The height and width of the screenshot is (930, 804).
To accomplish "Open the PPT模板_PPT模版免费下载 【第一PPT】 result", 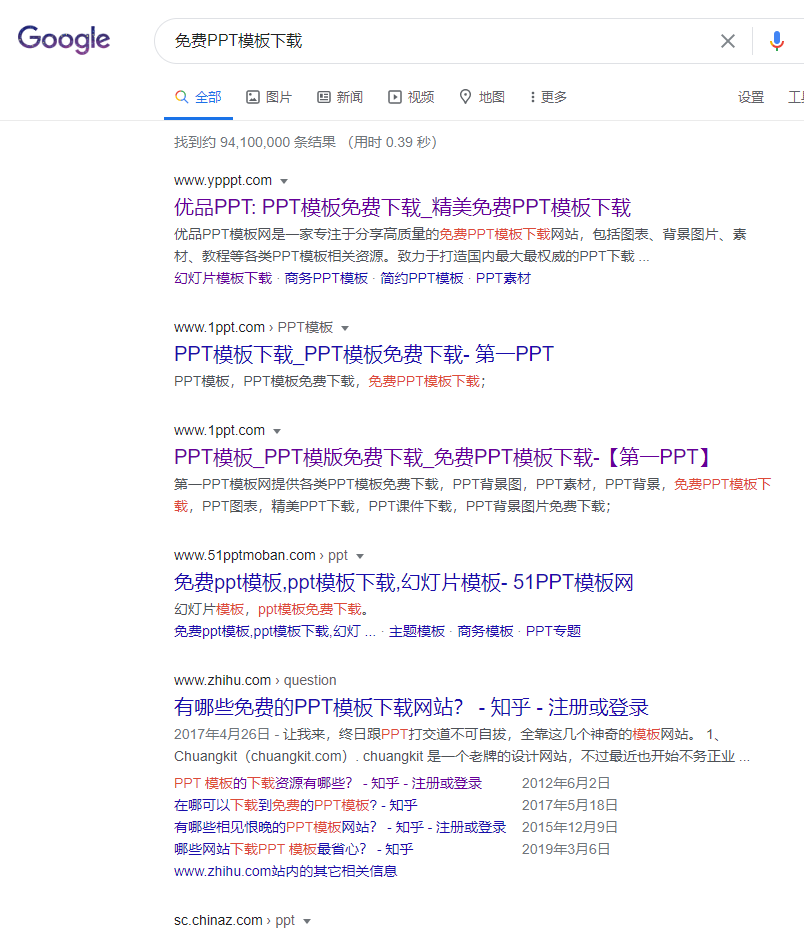I will pyautogui.click(x=442, y=457).
